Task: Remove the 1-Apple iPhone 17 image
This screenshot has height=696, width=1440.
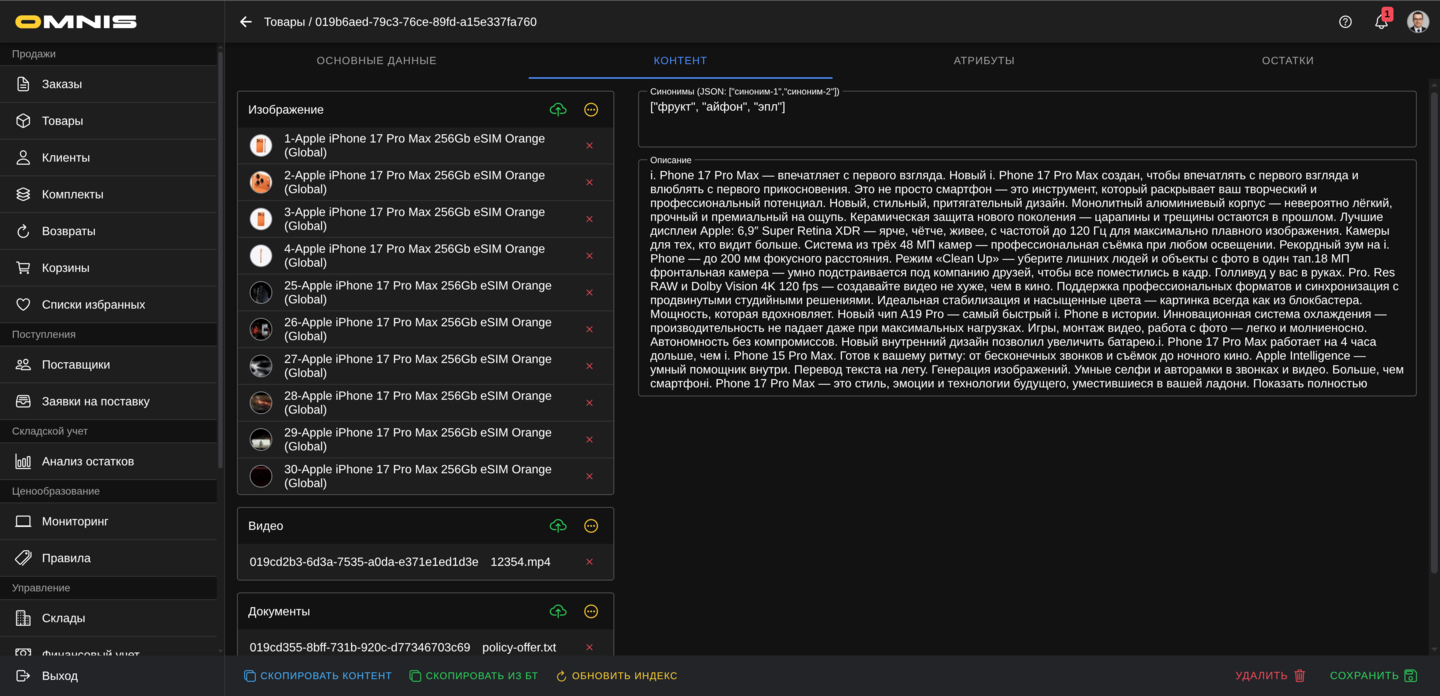Action: click(x=589, y=146)
